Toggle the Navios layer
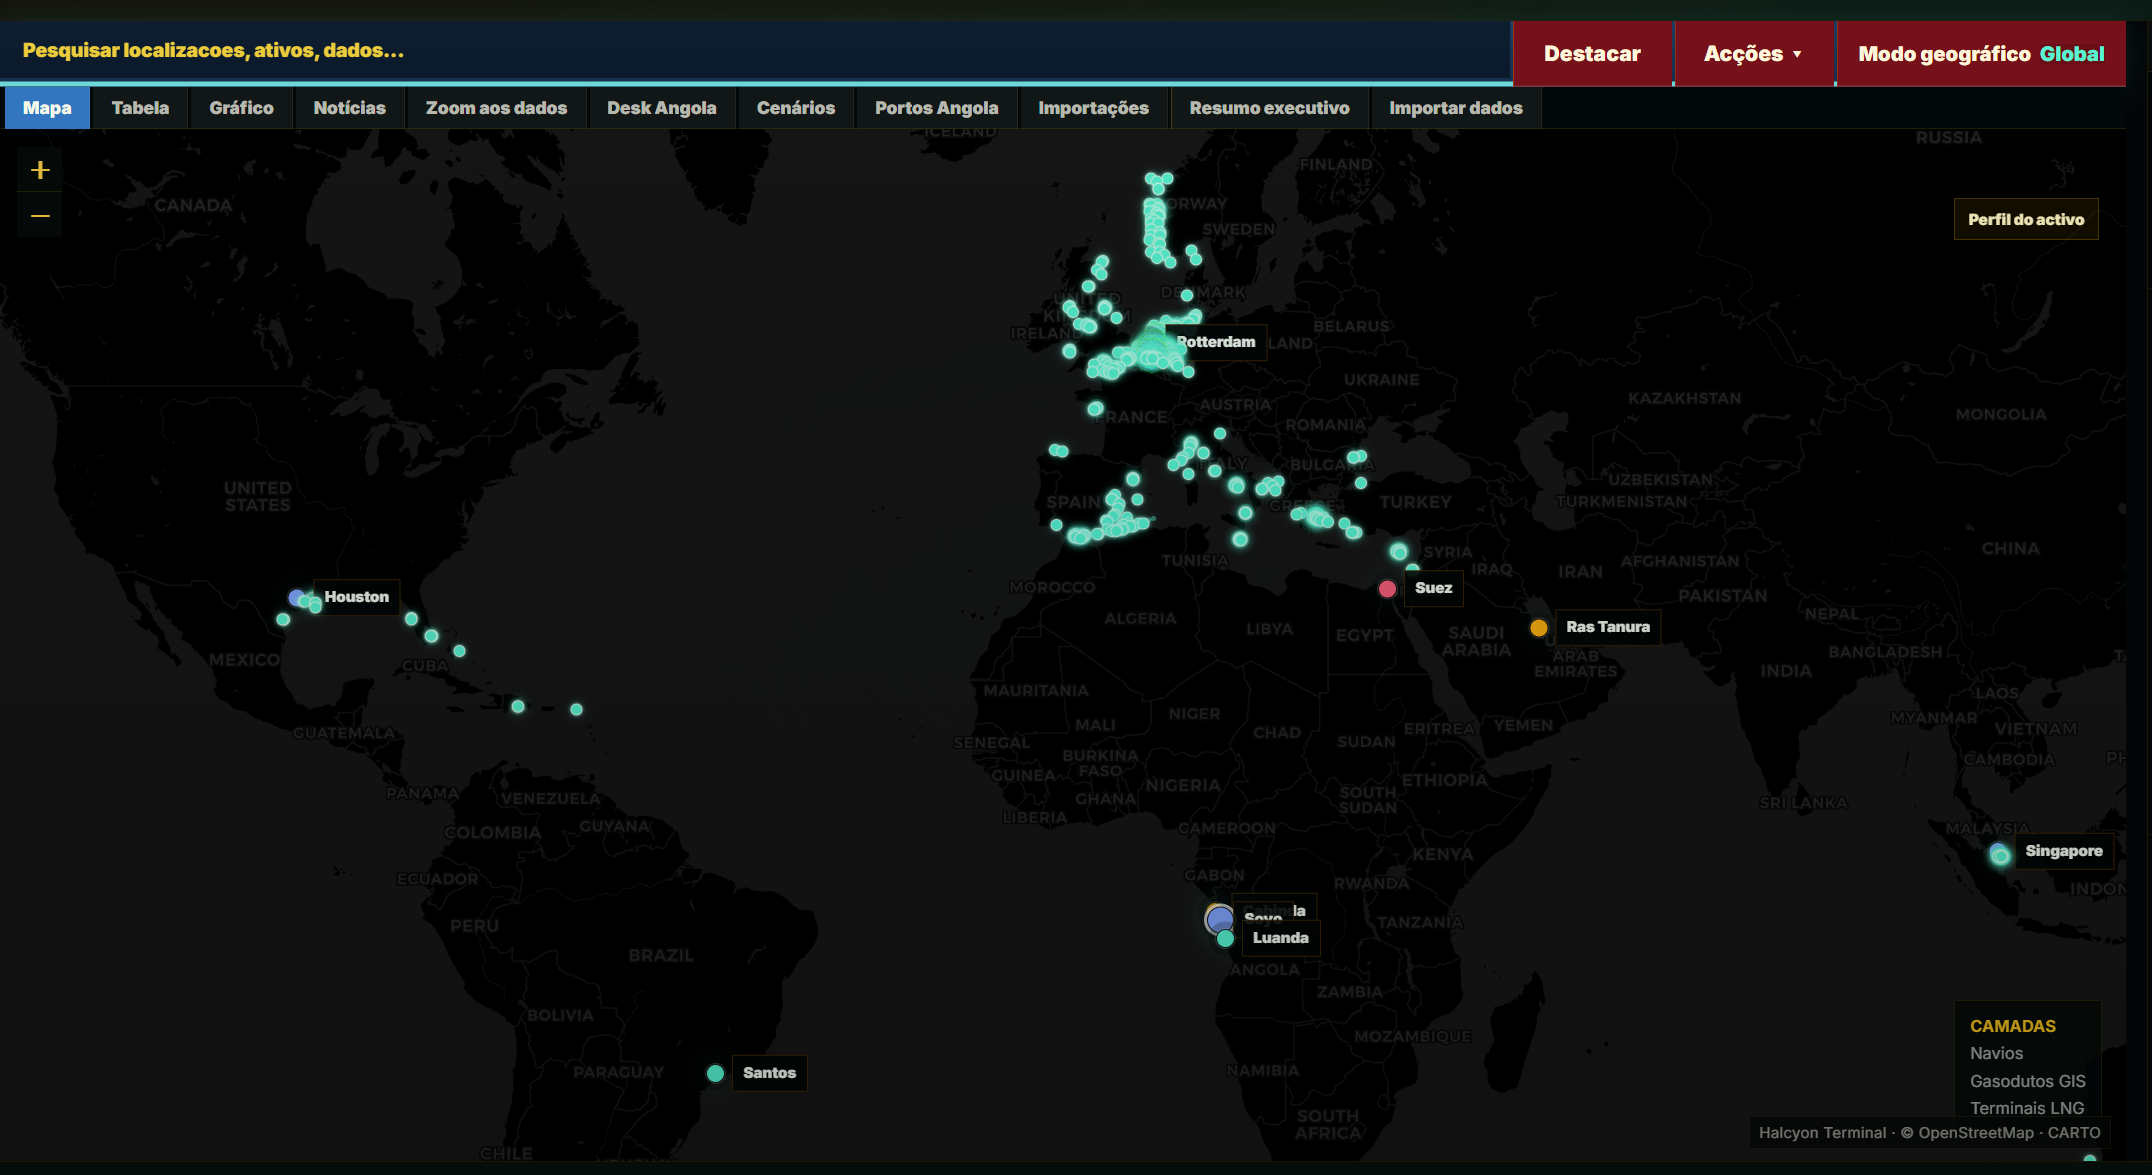The width and height of the screenshot is (2152, 1175). pyautogui.click(x=1996, y=1053)
